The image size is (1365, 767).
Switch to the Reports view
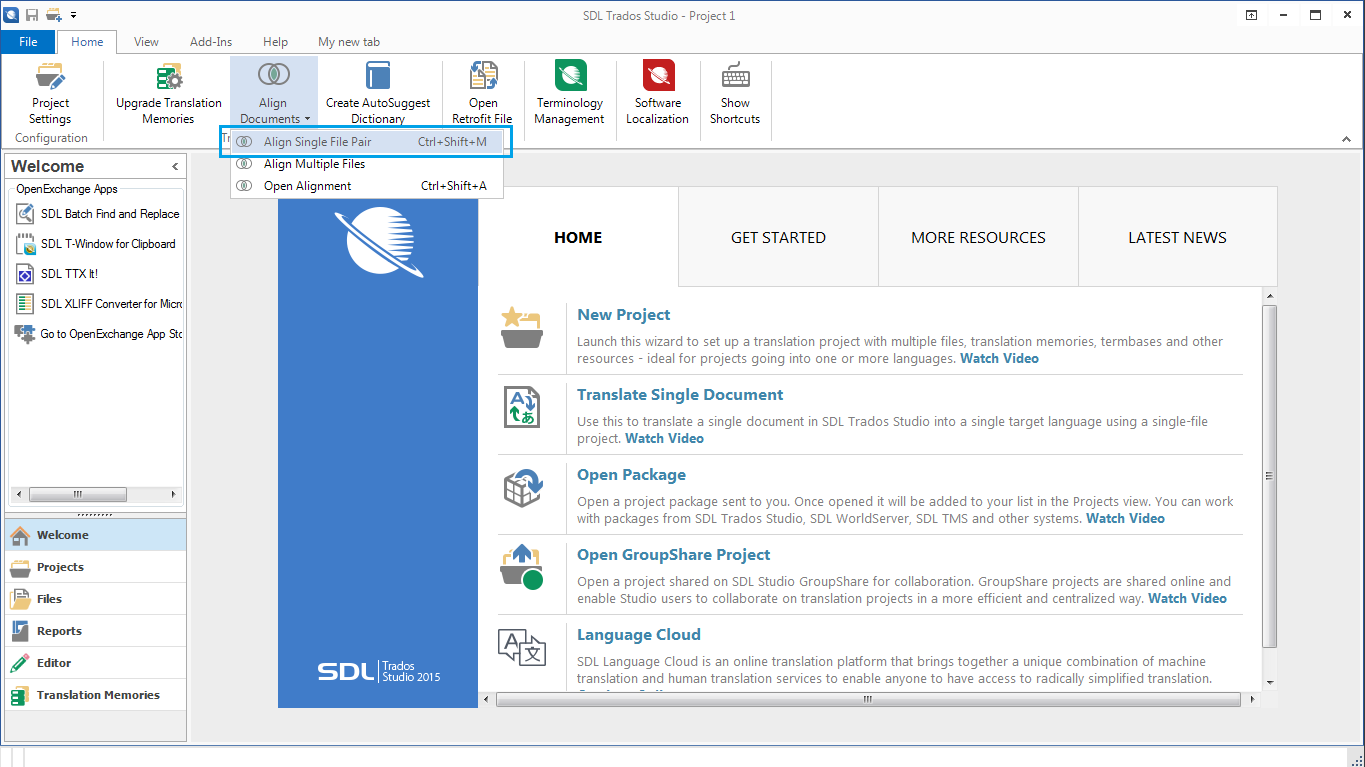click(x=96, y=631)
